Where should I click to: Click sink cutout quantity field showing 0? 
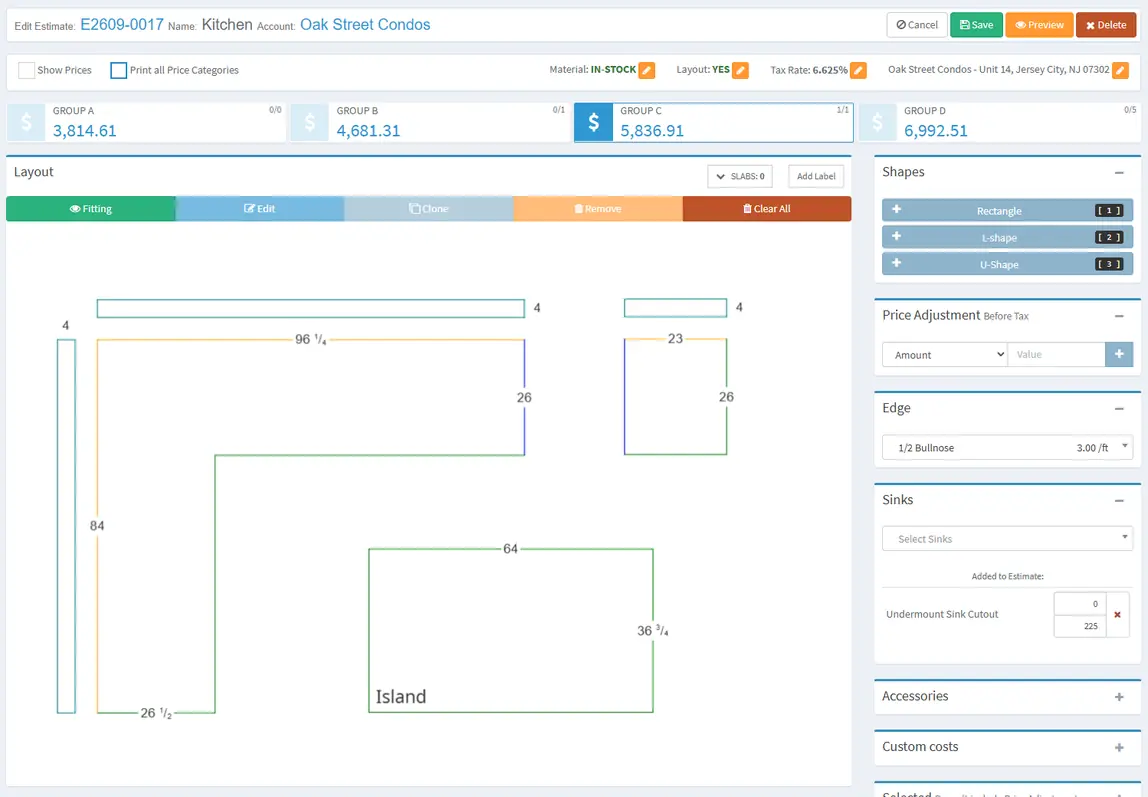pyautogui.click(x=1079, y=604)
